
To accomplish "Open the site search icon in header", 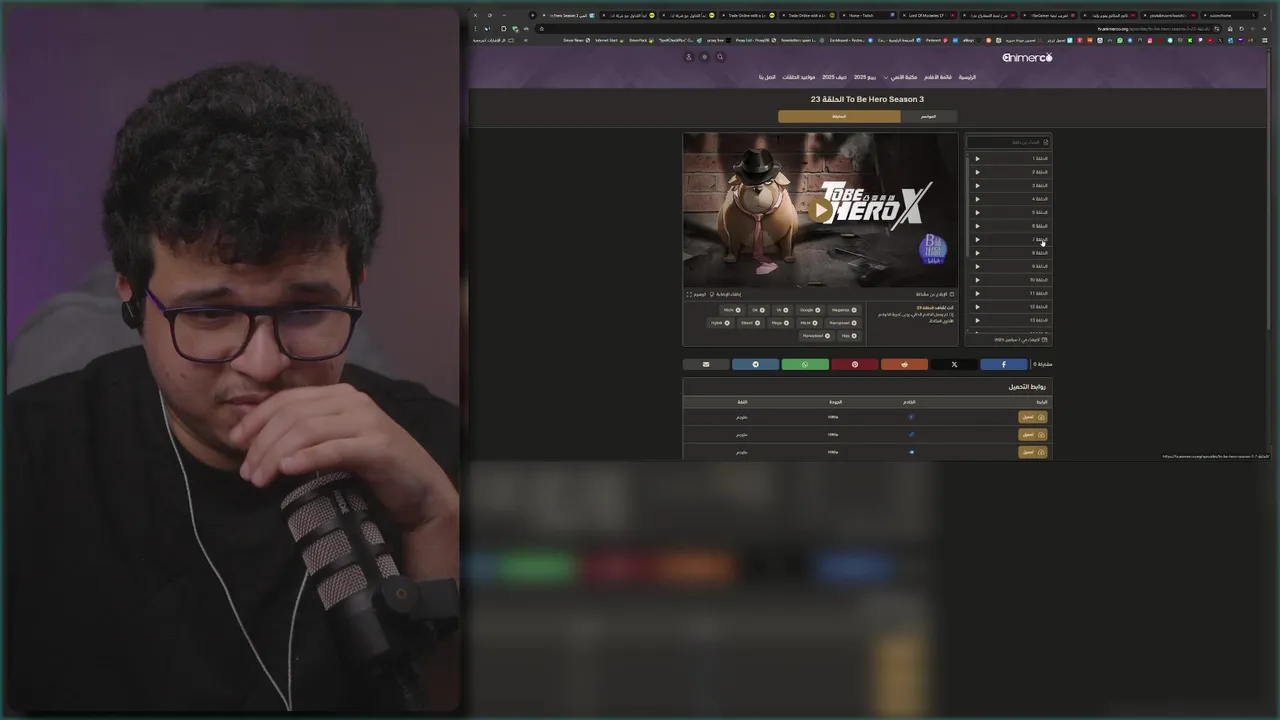I will 720,57.
